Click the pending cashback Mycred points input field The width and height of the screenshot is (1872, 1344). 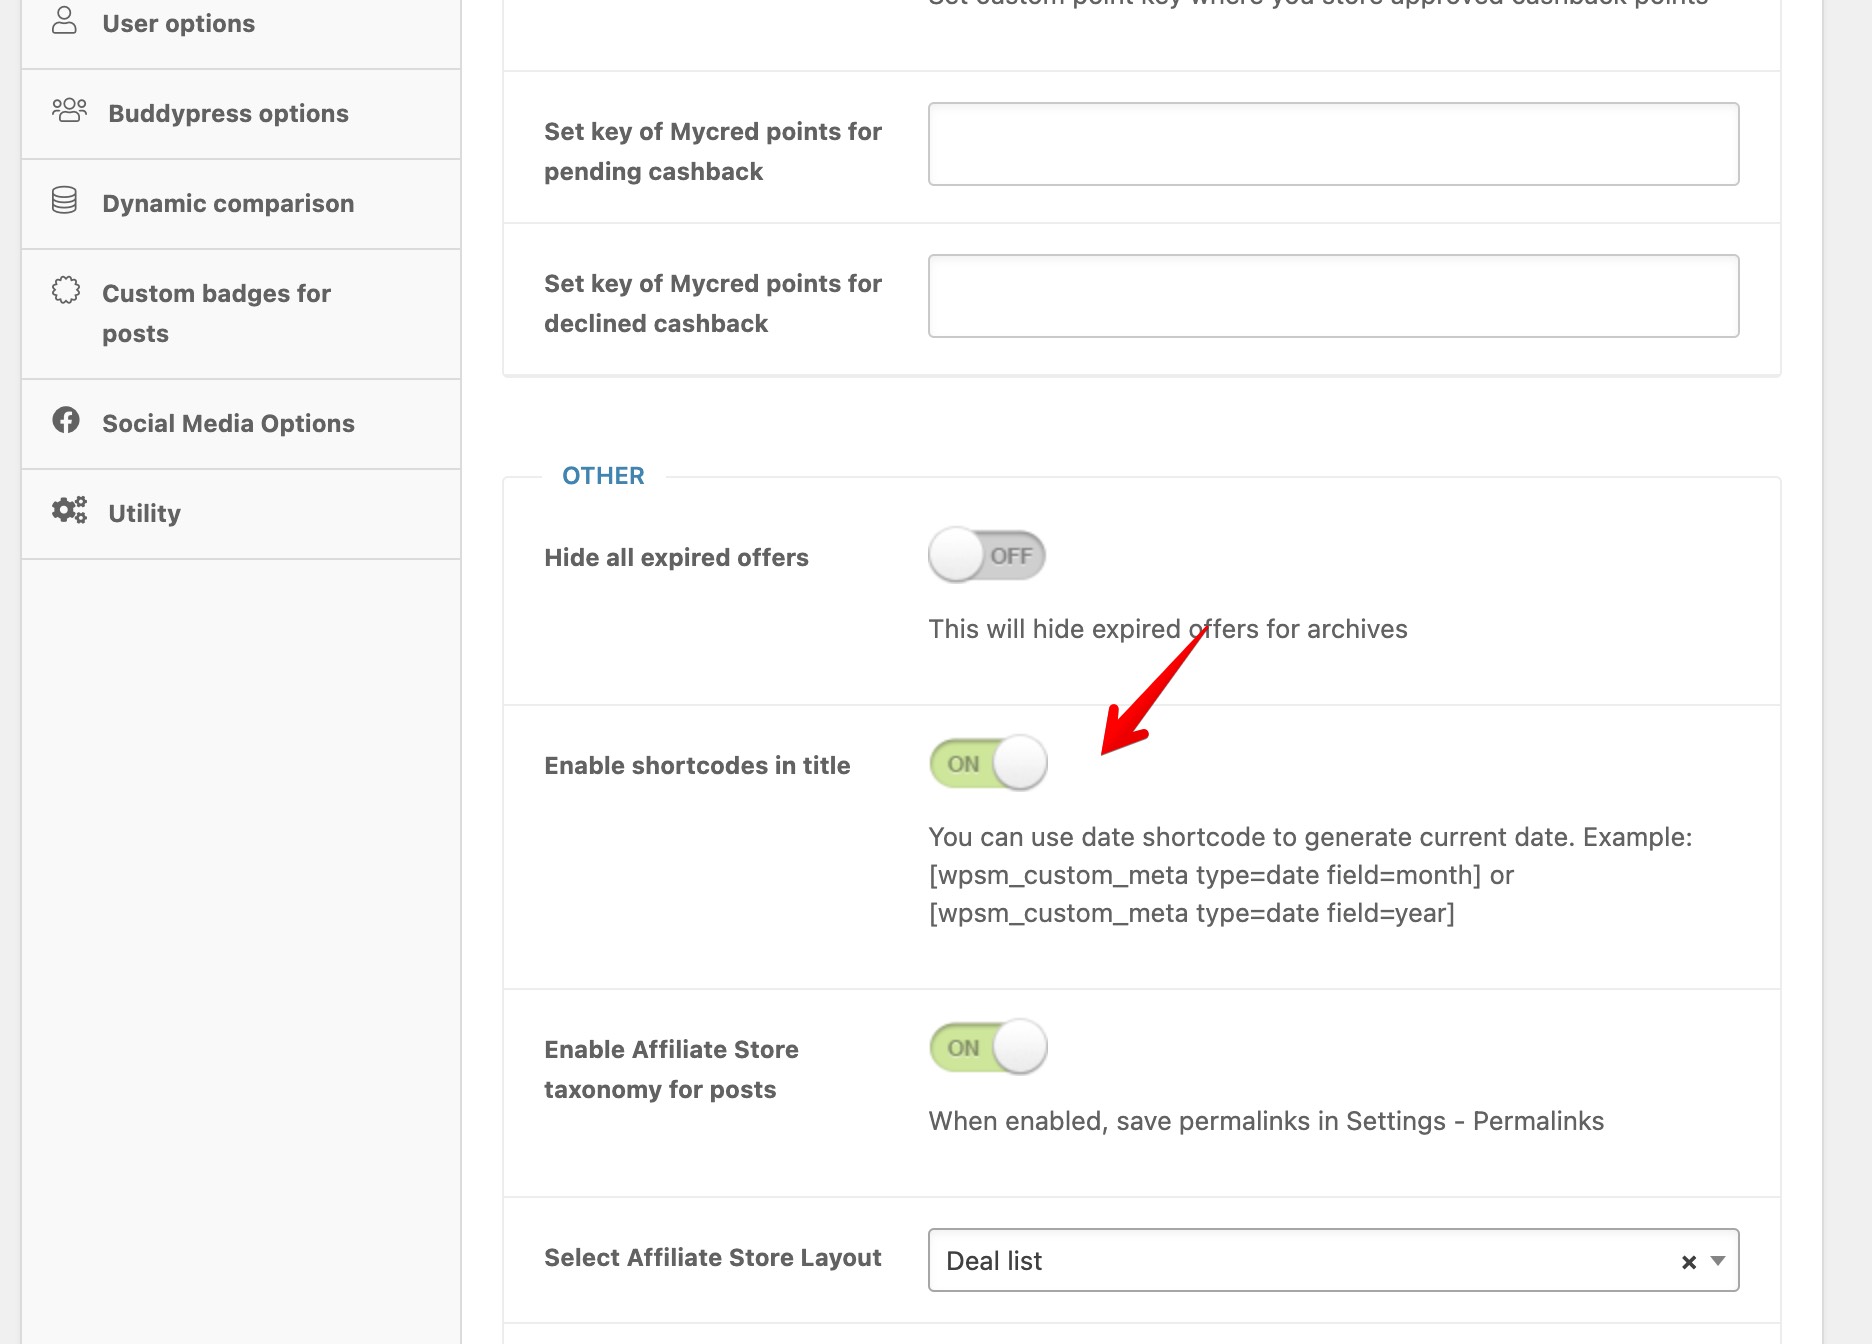pos(1333,144)
